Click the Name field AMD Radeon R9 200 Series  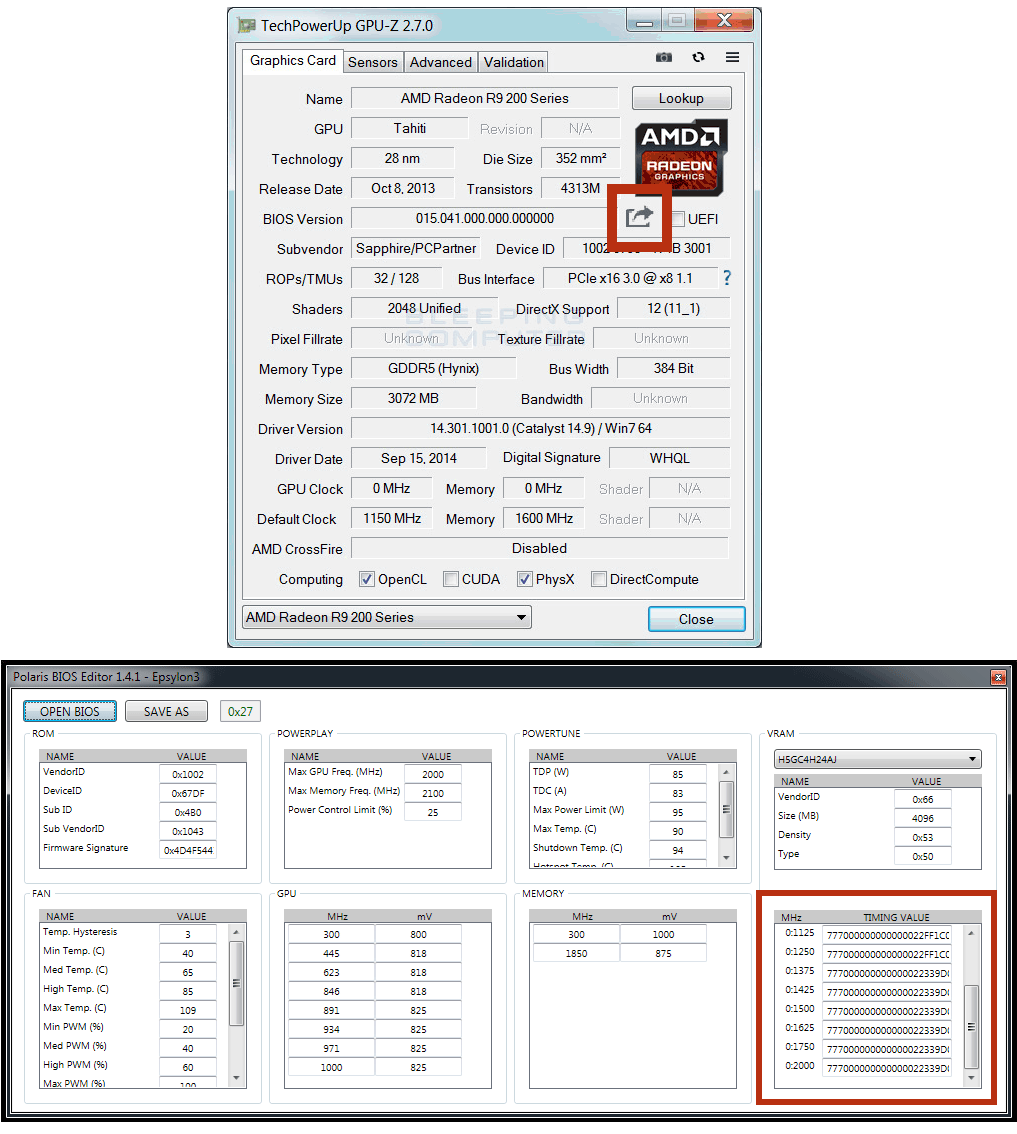(x=485, y=98)
